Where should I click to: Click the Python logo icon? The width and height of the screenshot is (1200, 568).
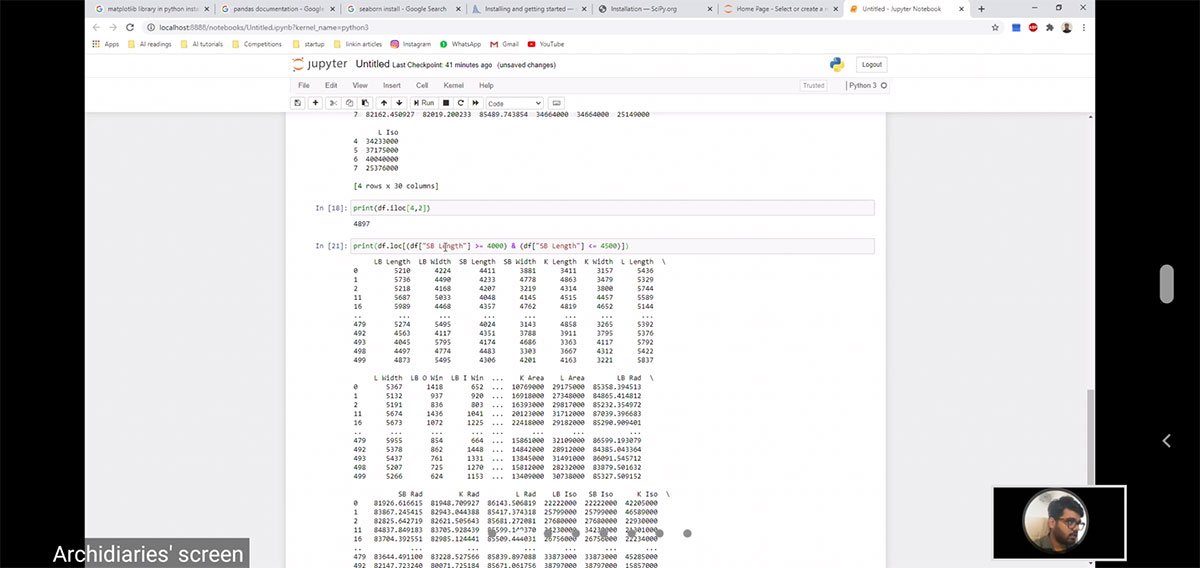pyautogui.click(x=837, y=65)
